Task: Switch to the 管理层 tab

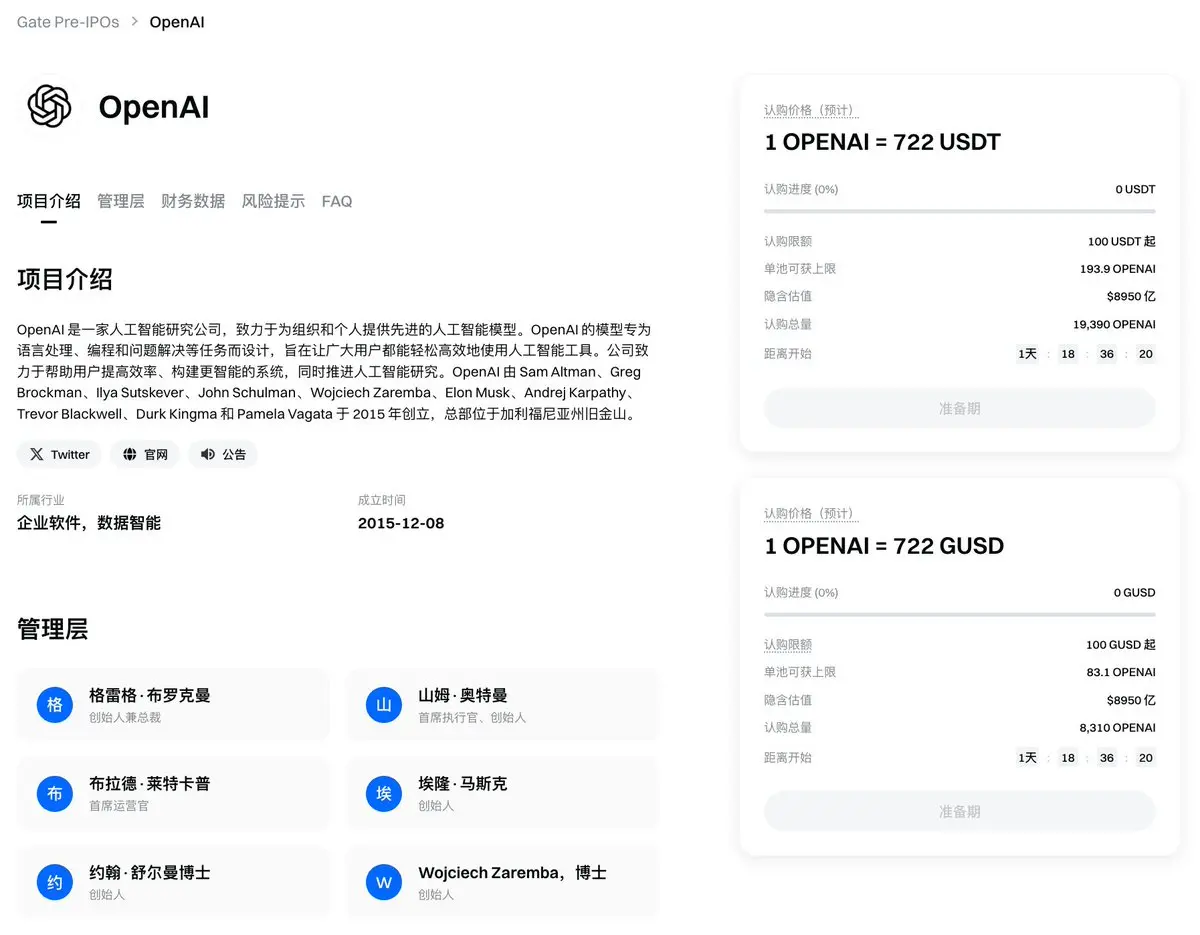Action: 121,201
